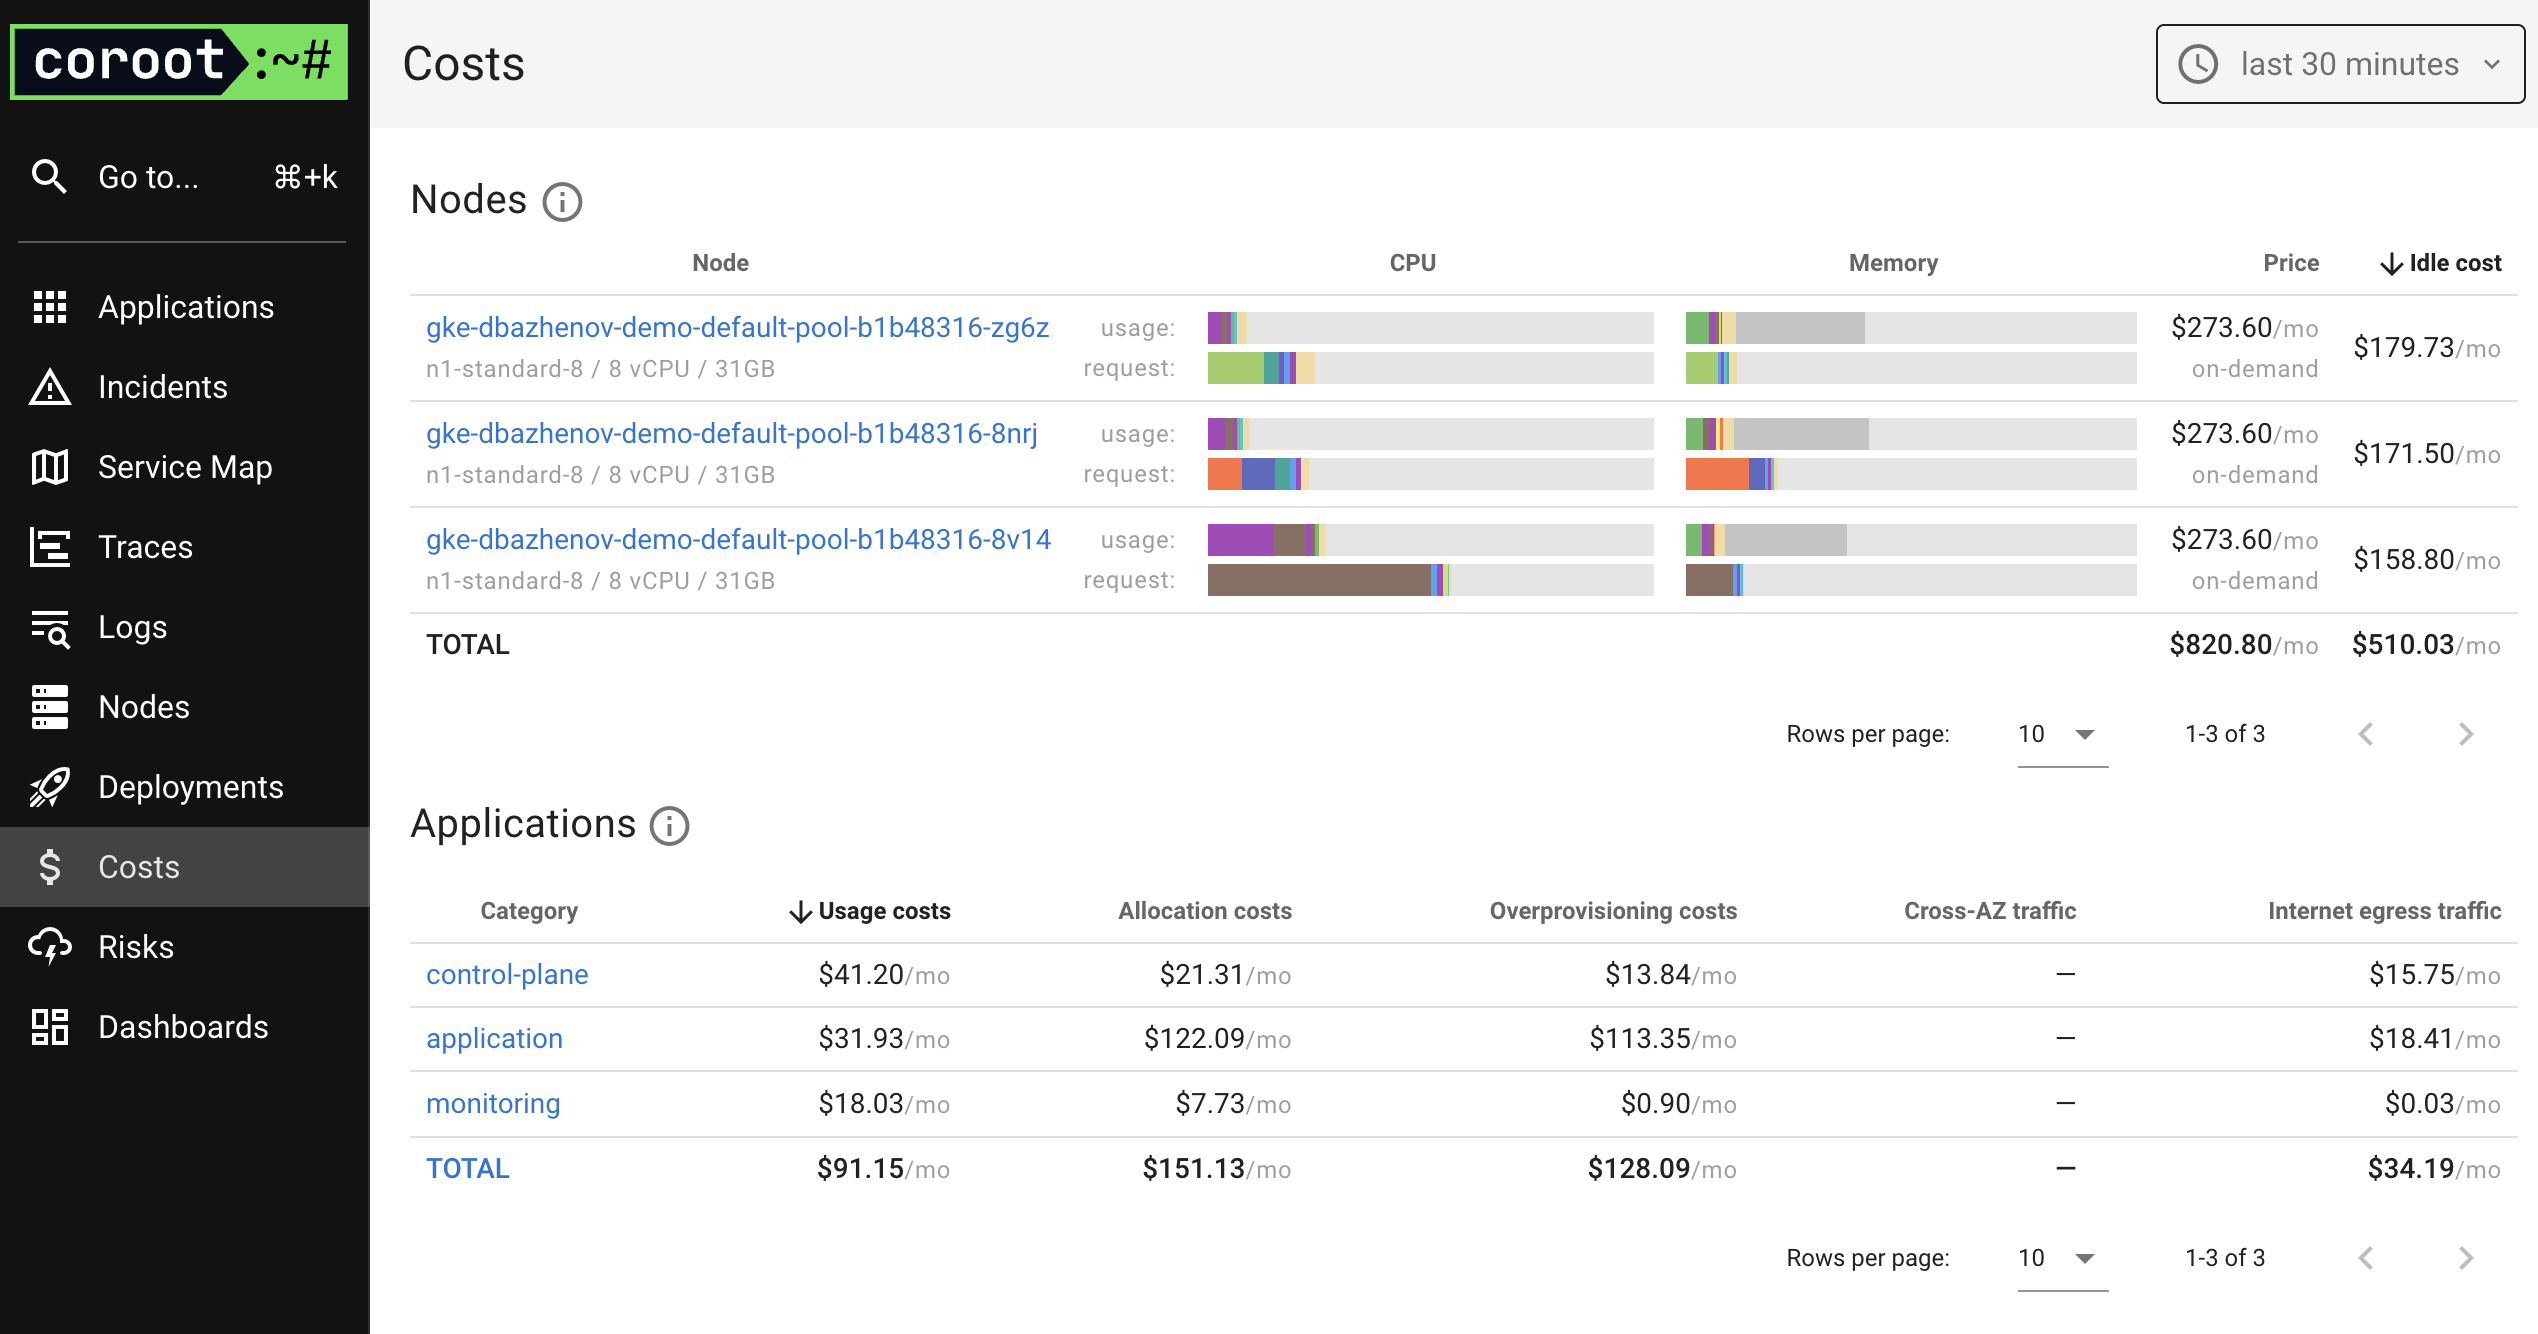Click the Incidents warning triangle icon
This screenshot has height=1334, width=2538.
(49, 387)
